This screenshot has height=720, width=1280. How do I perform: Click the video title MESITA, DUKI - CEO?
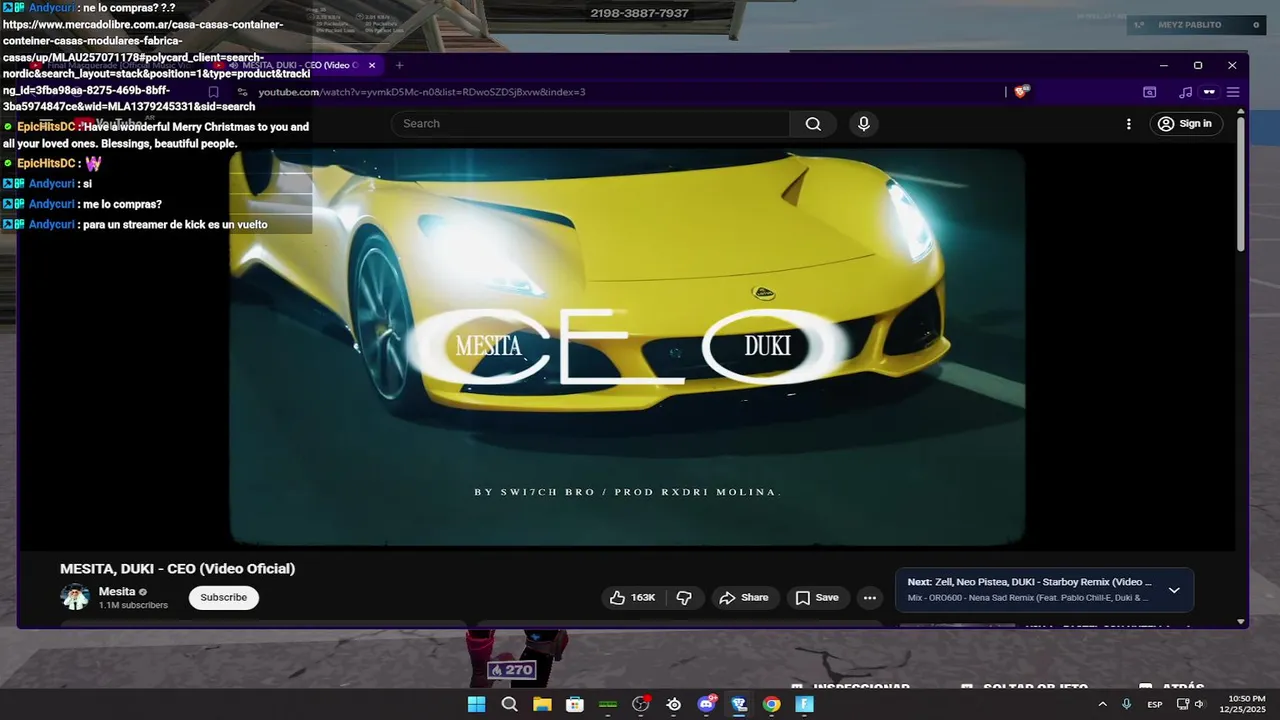(177, 569)
